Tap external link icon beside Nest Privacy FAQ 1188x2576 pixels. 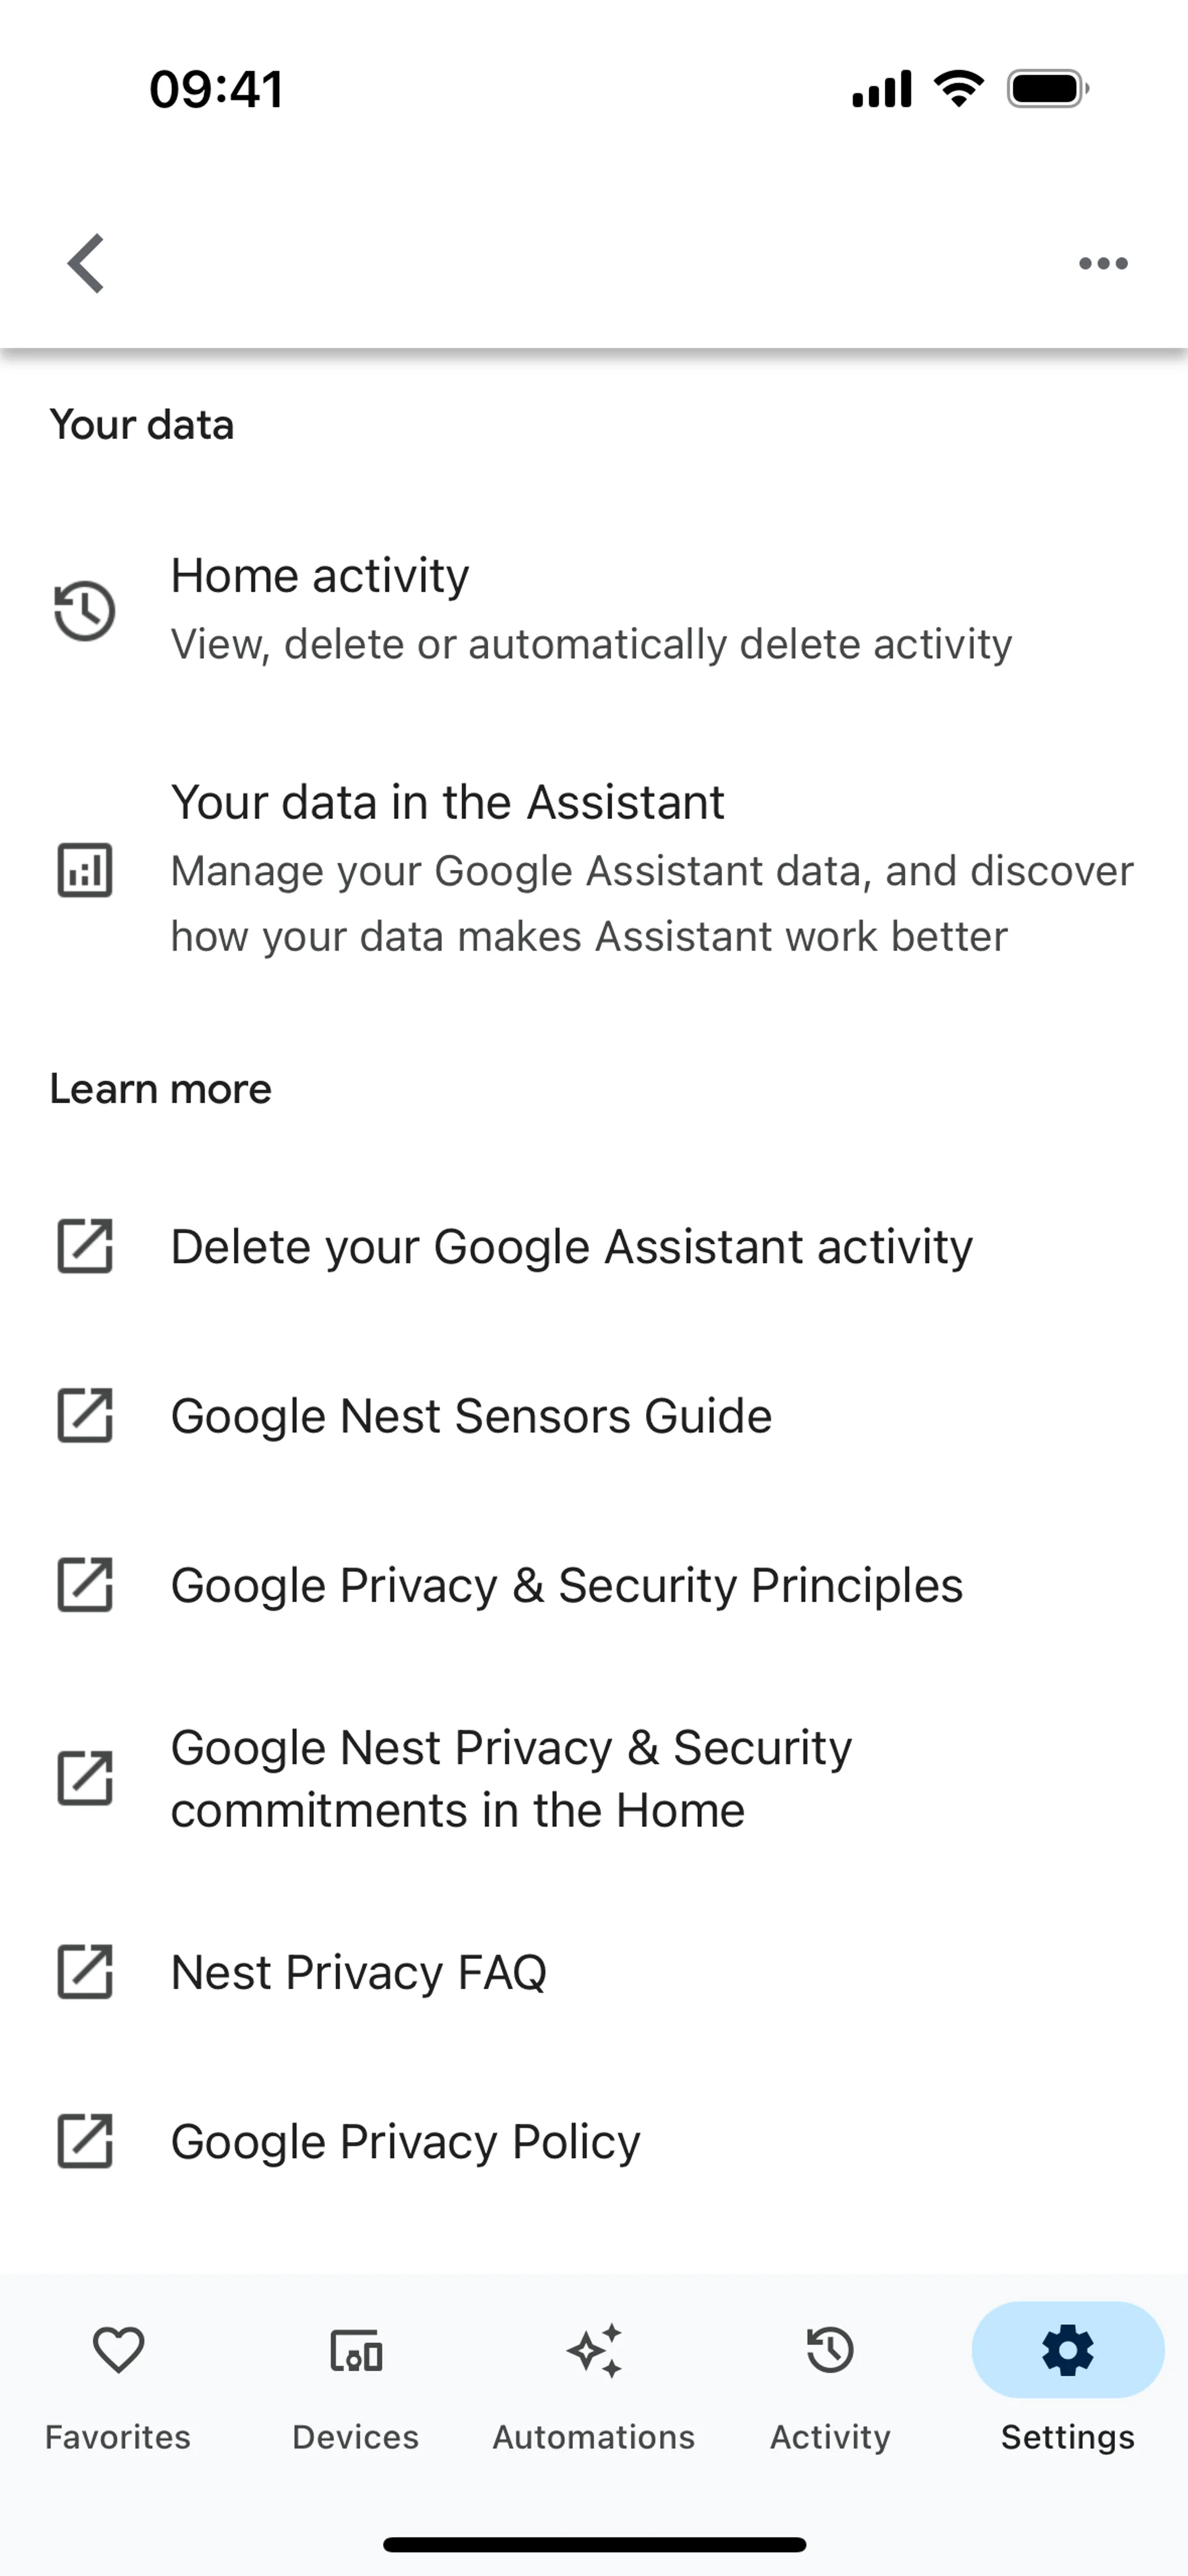(x=85, y=1972)
